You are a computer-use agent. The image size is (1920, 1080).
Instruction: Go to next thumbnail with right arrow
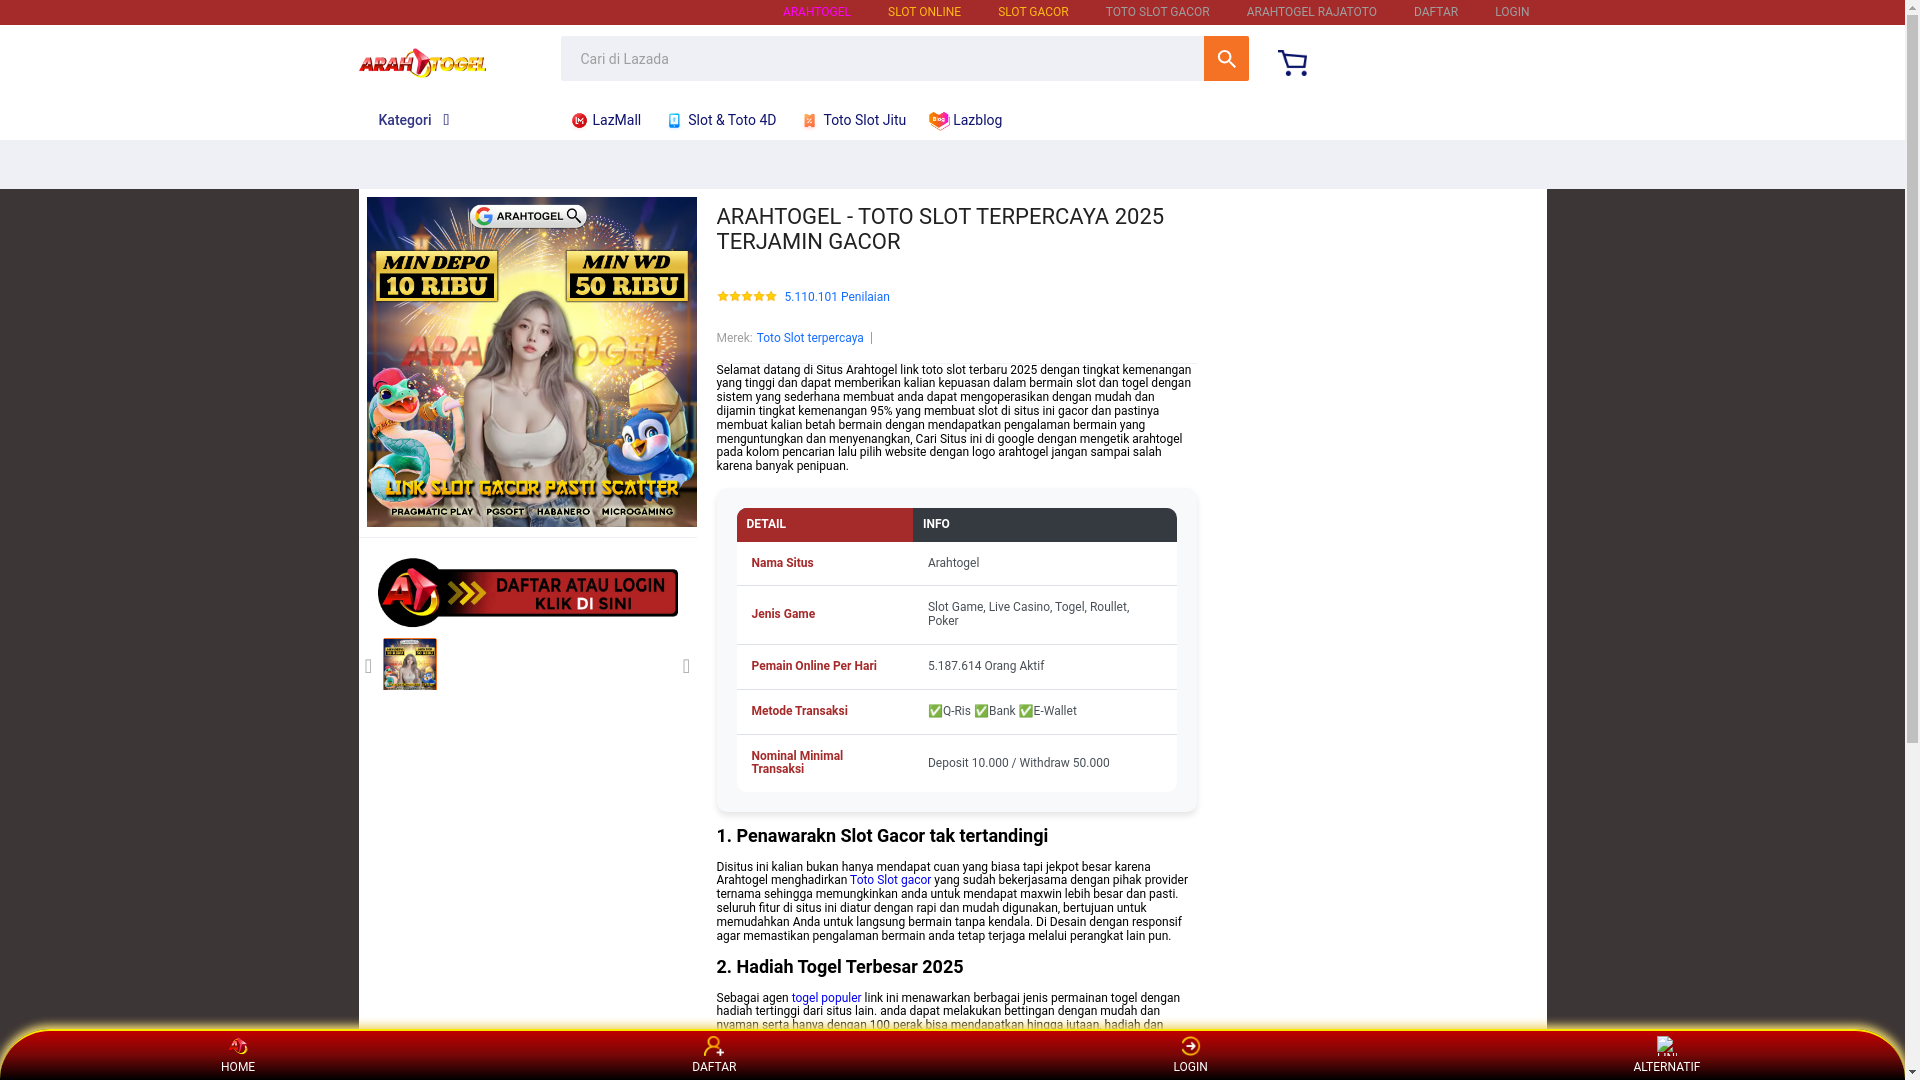tap(686, 666)
